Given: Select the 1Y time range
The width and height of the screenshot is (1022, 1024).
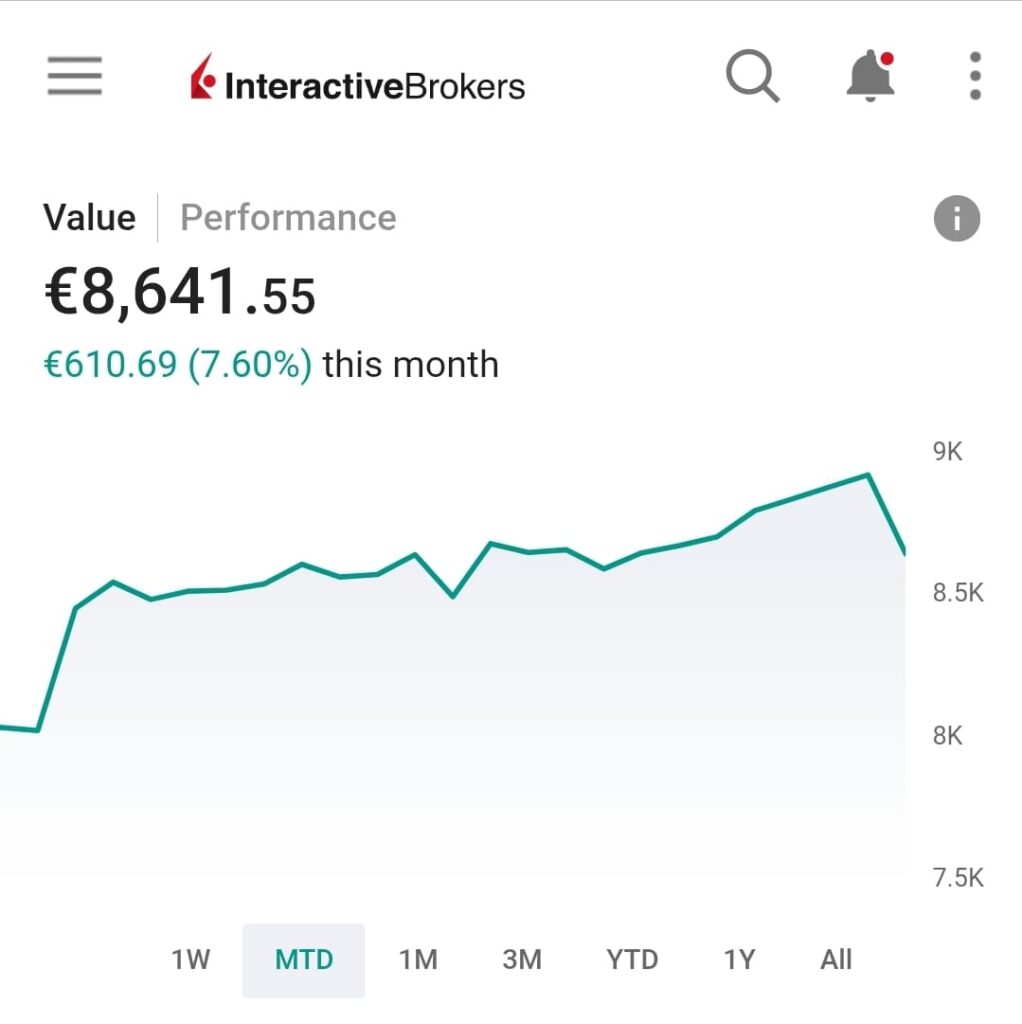Looking at the screenshot, I should click(x=739, y=960).
